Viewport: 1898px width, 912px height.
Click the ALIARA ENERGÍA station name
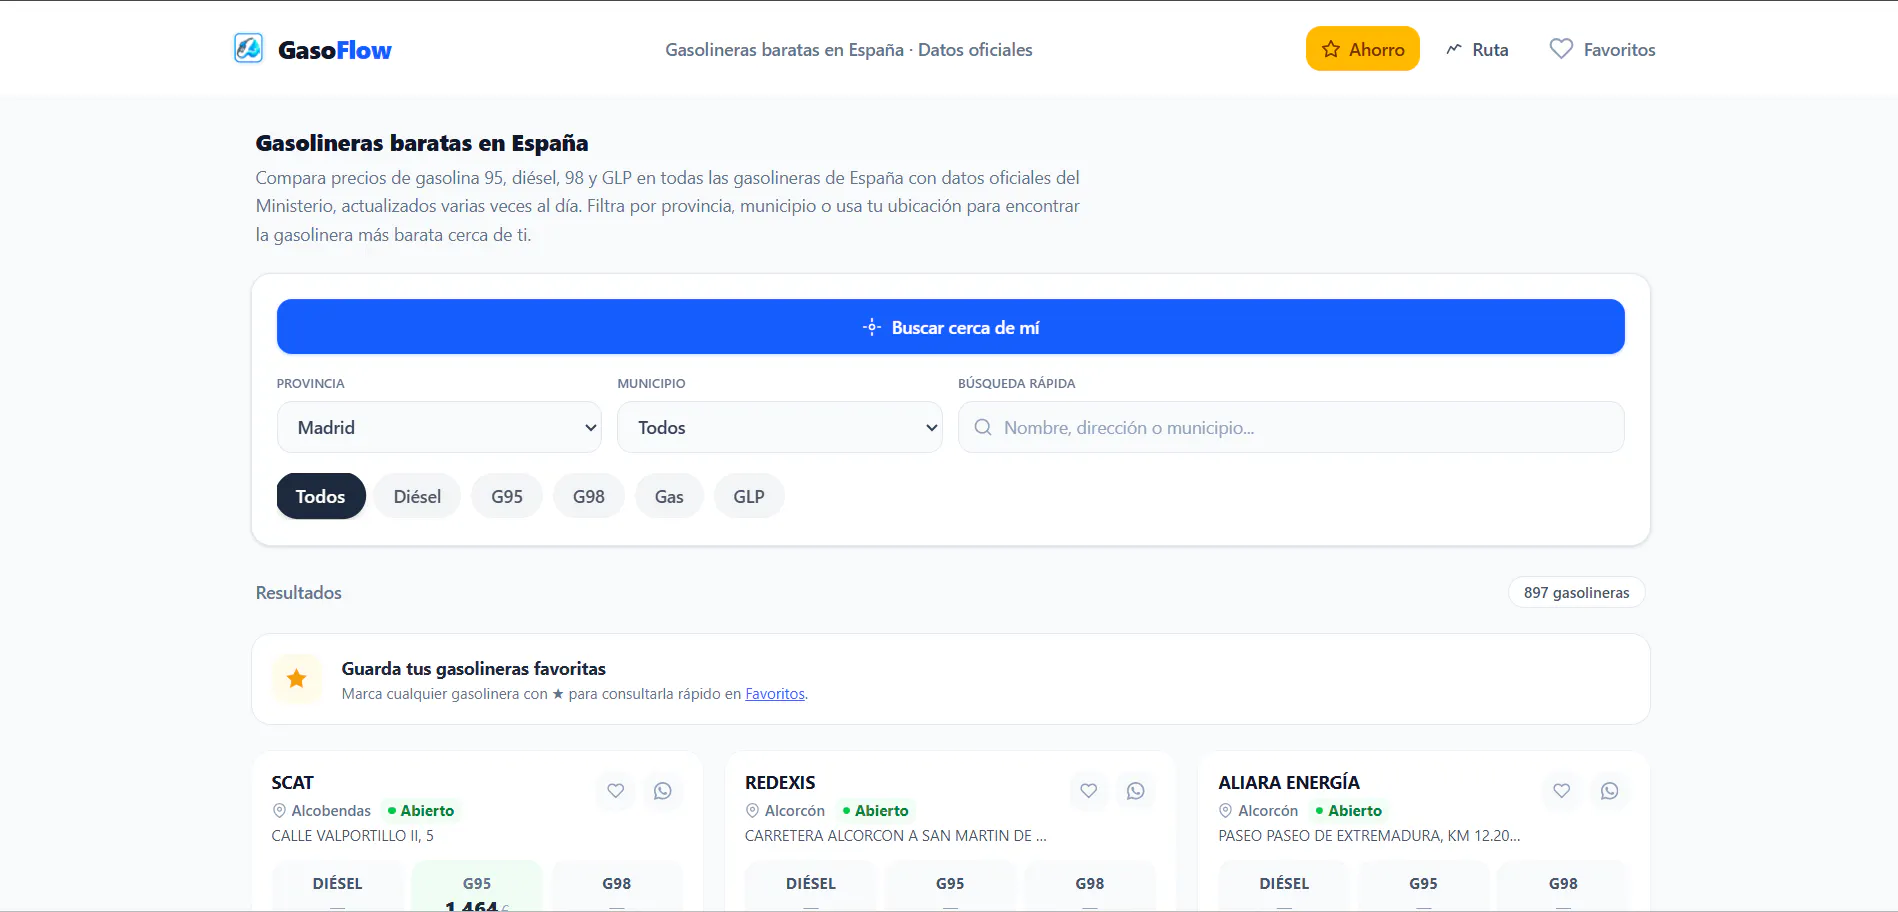[x=1289, y=783]
